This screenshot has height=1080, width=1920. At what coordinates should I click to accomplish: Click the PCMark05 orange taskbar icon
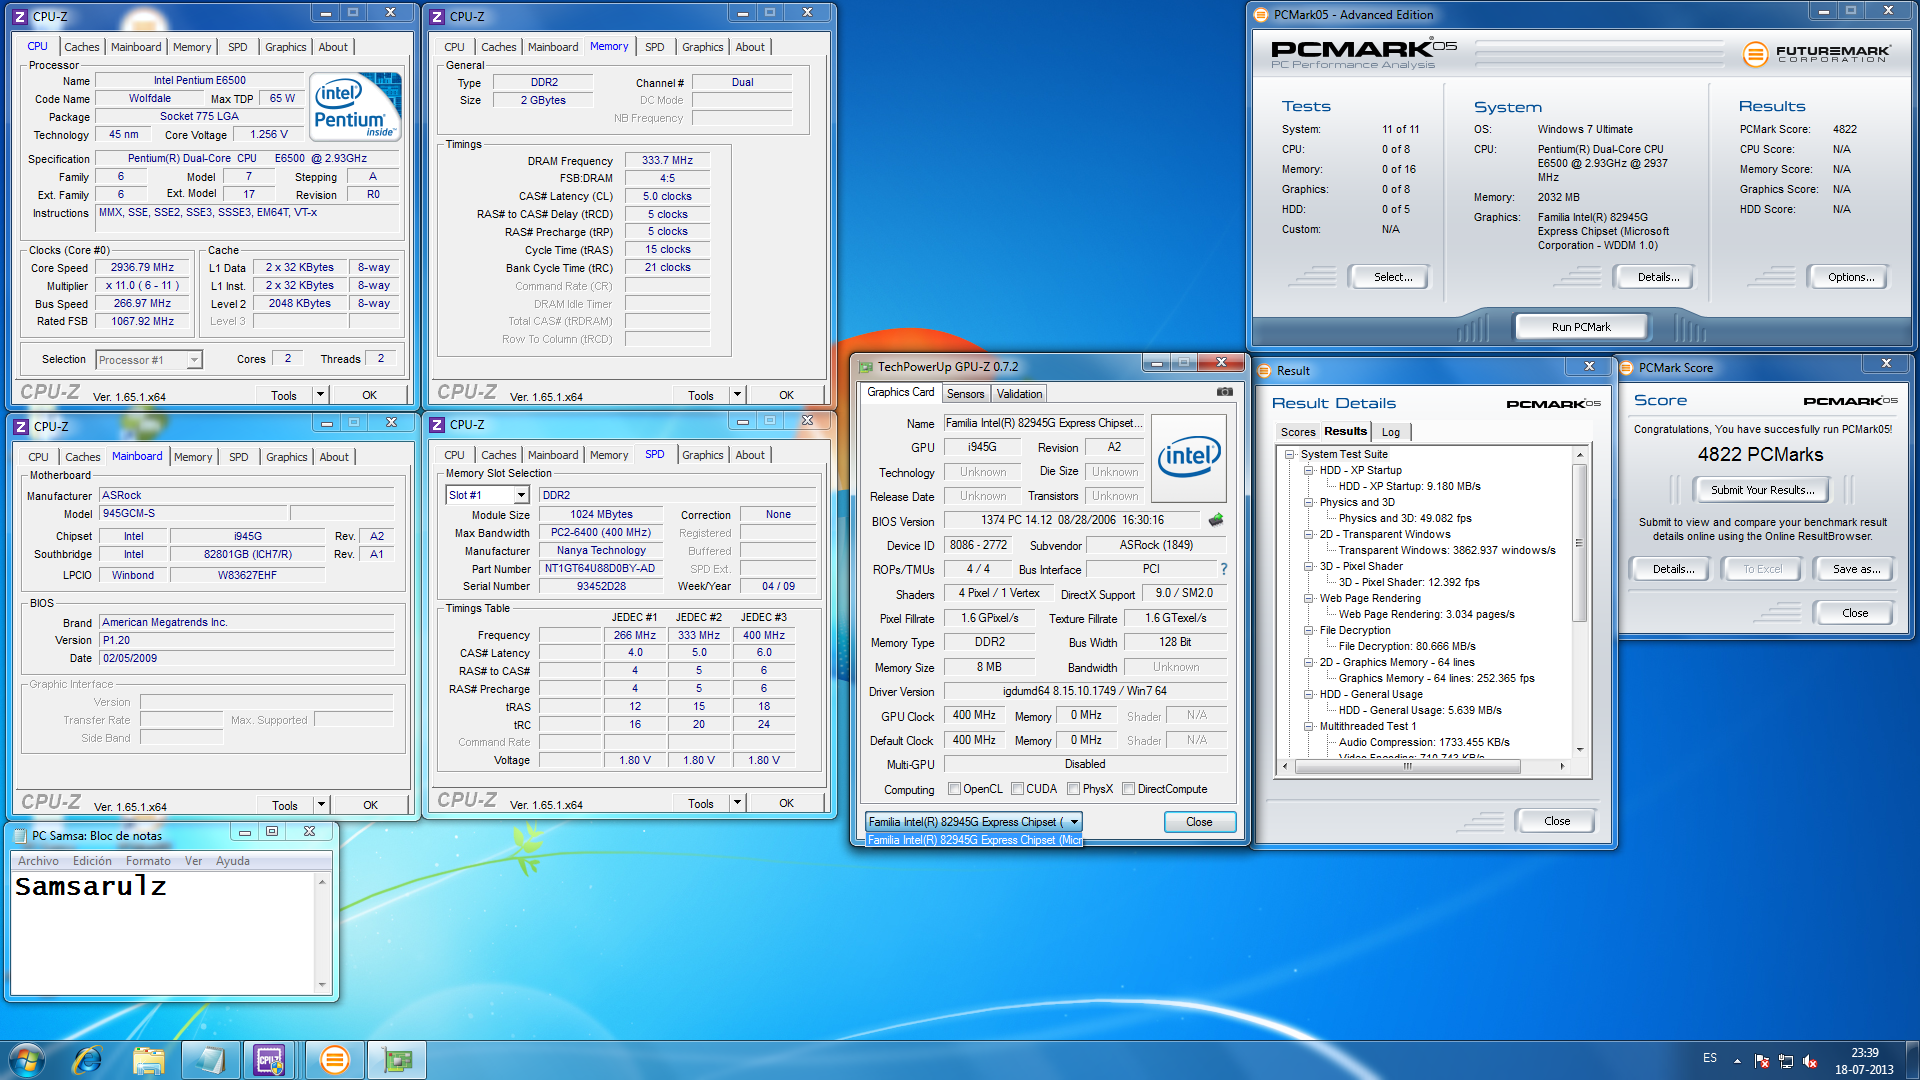pos(334,1060)
